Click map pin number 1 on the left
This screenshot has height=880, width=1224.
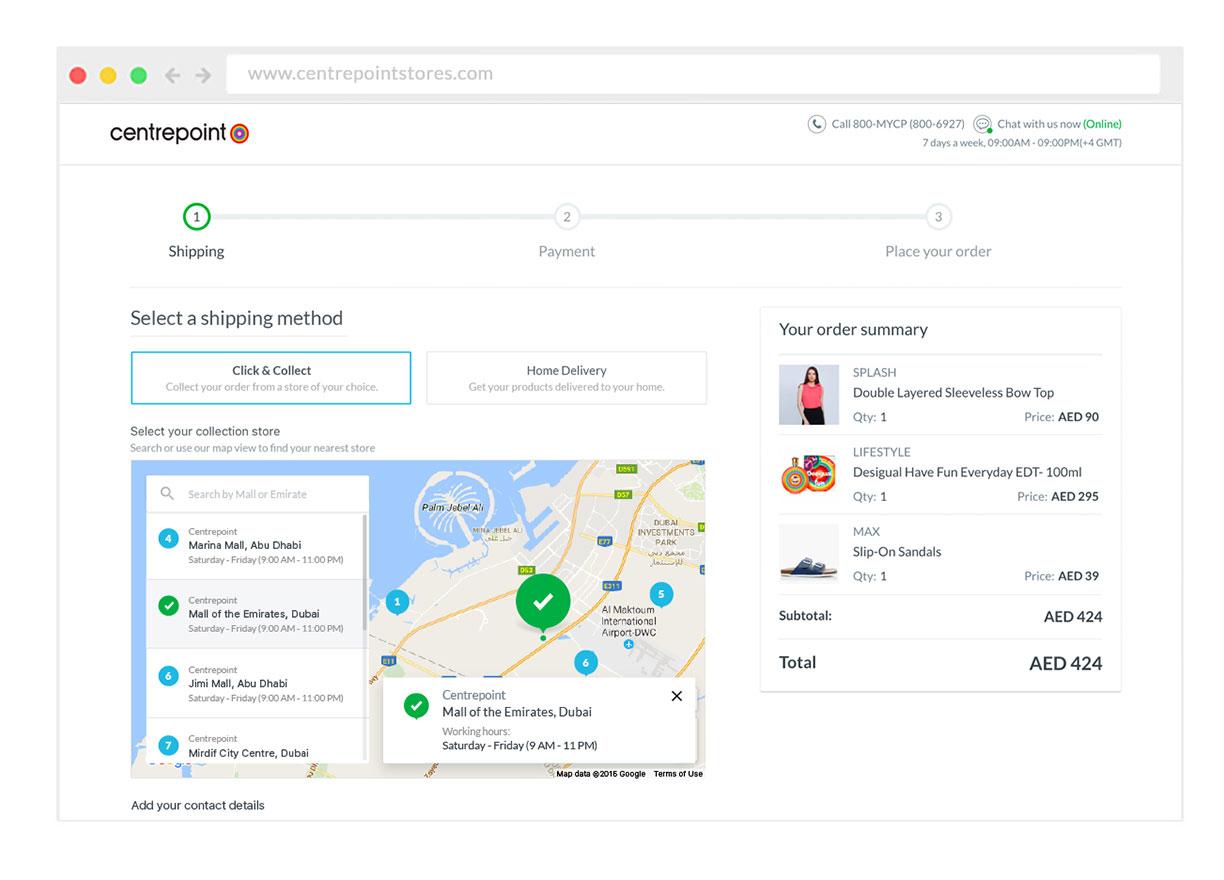coord(396,603)
